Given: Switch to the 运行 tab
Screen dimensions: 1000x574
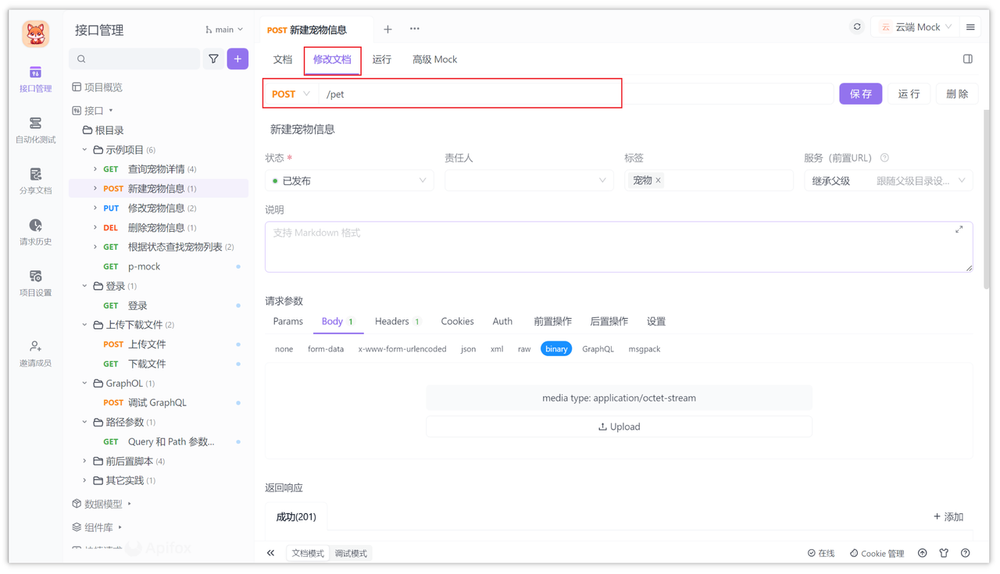Looking at the screenshot, I should pos(382,59).
